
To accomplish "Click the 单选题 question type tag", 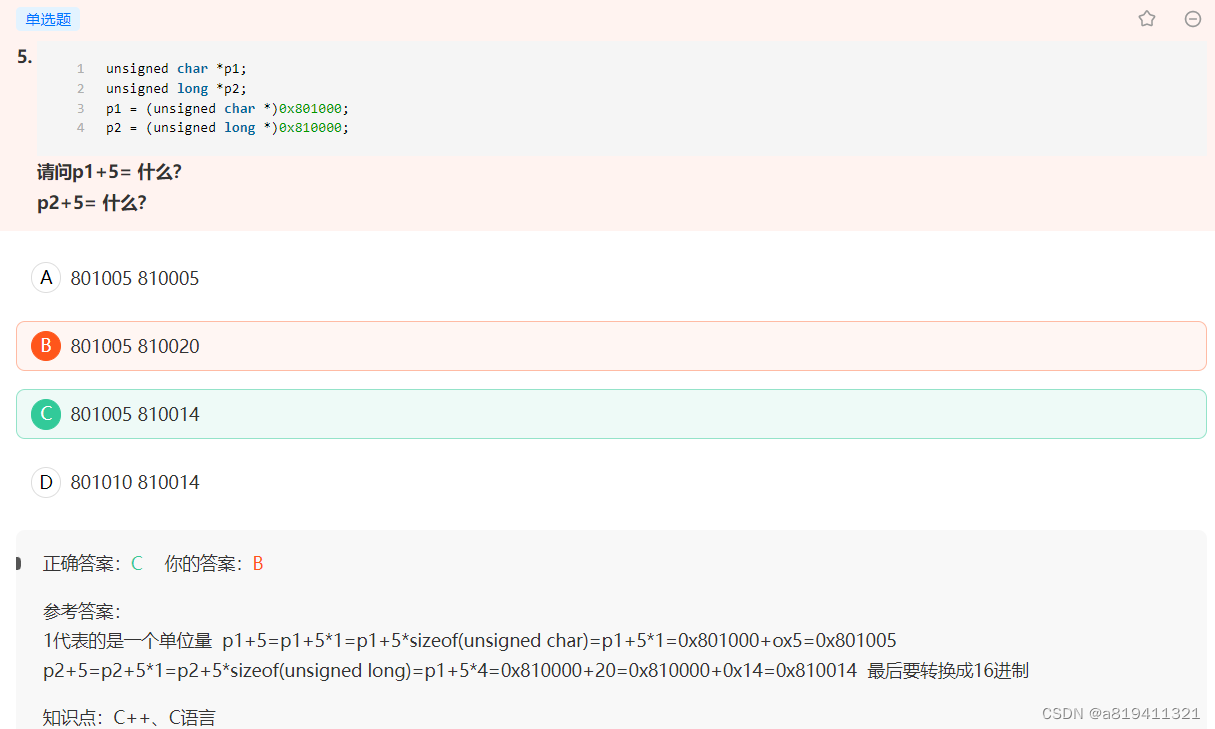I will coord(48,19).
